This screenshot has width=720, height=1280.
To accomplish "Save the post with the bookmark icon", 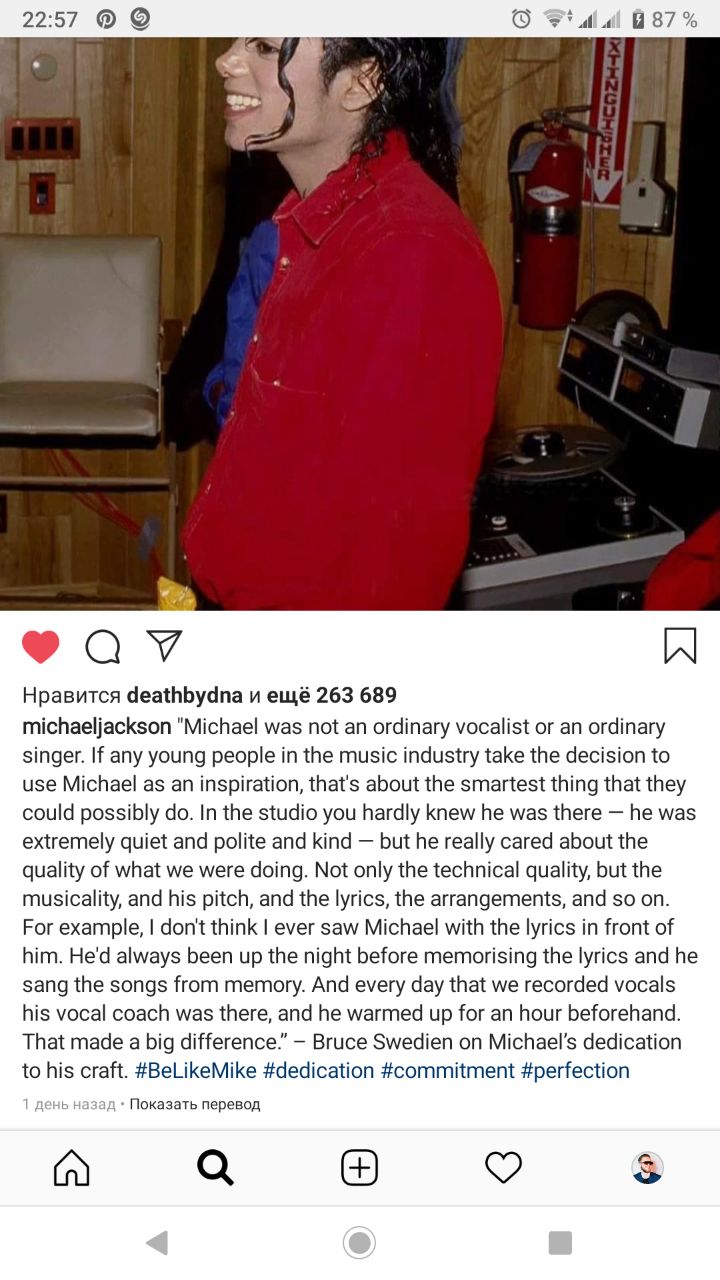I will [680, 646].
